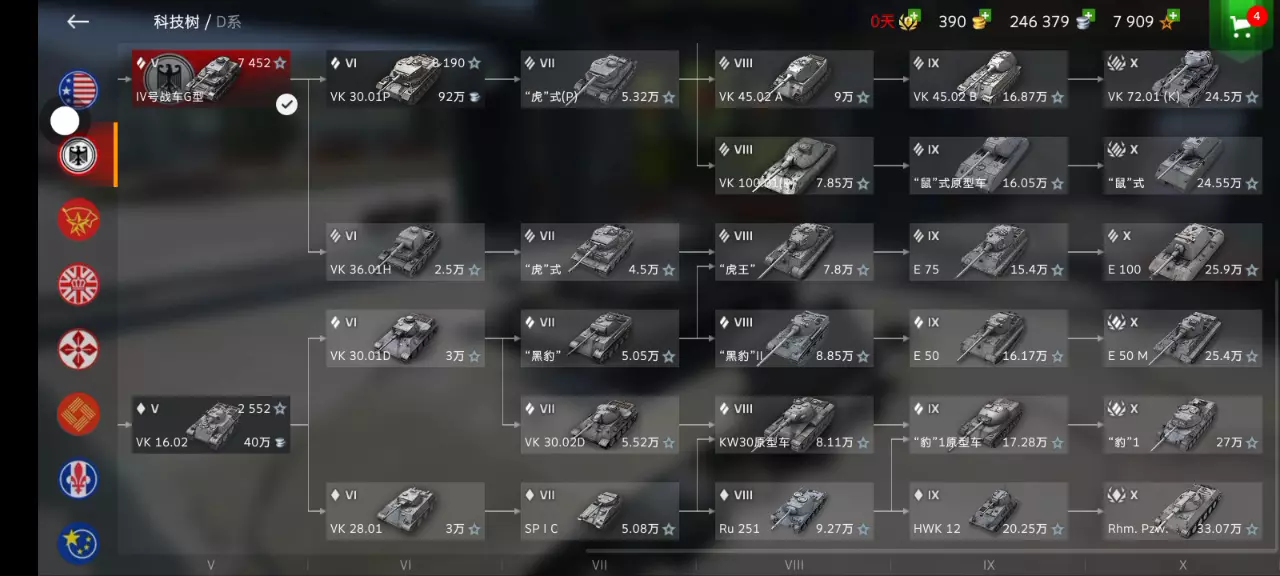The height and width of the screenshot is (576, 1280).
Task: Go back using the arrow icon
Action: (78, 21)
